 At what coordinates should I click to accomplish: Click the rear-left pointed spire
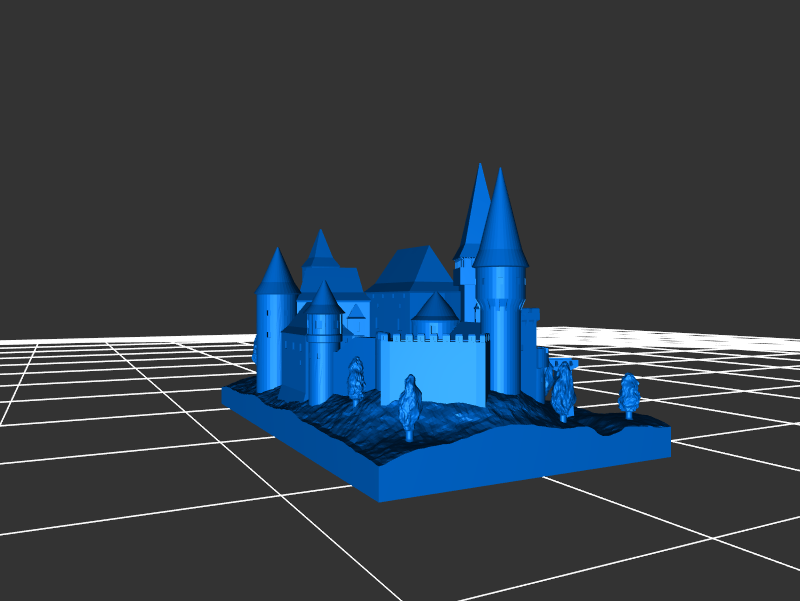point(320,248)
